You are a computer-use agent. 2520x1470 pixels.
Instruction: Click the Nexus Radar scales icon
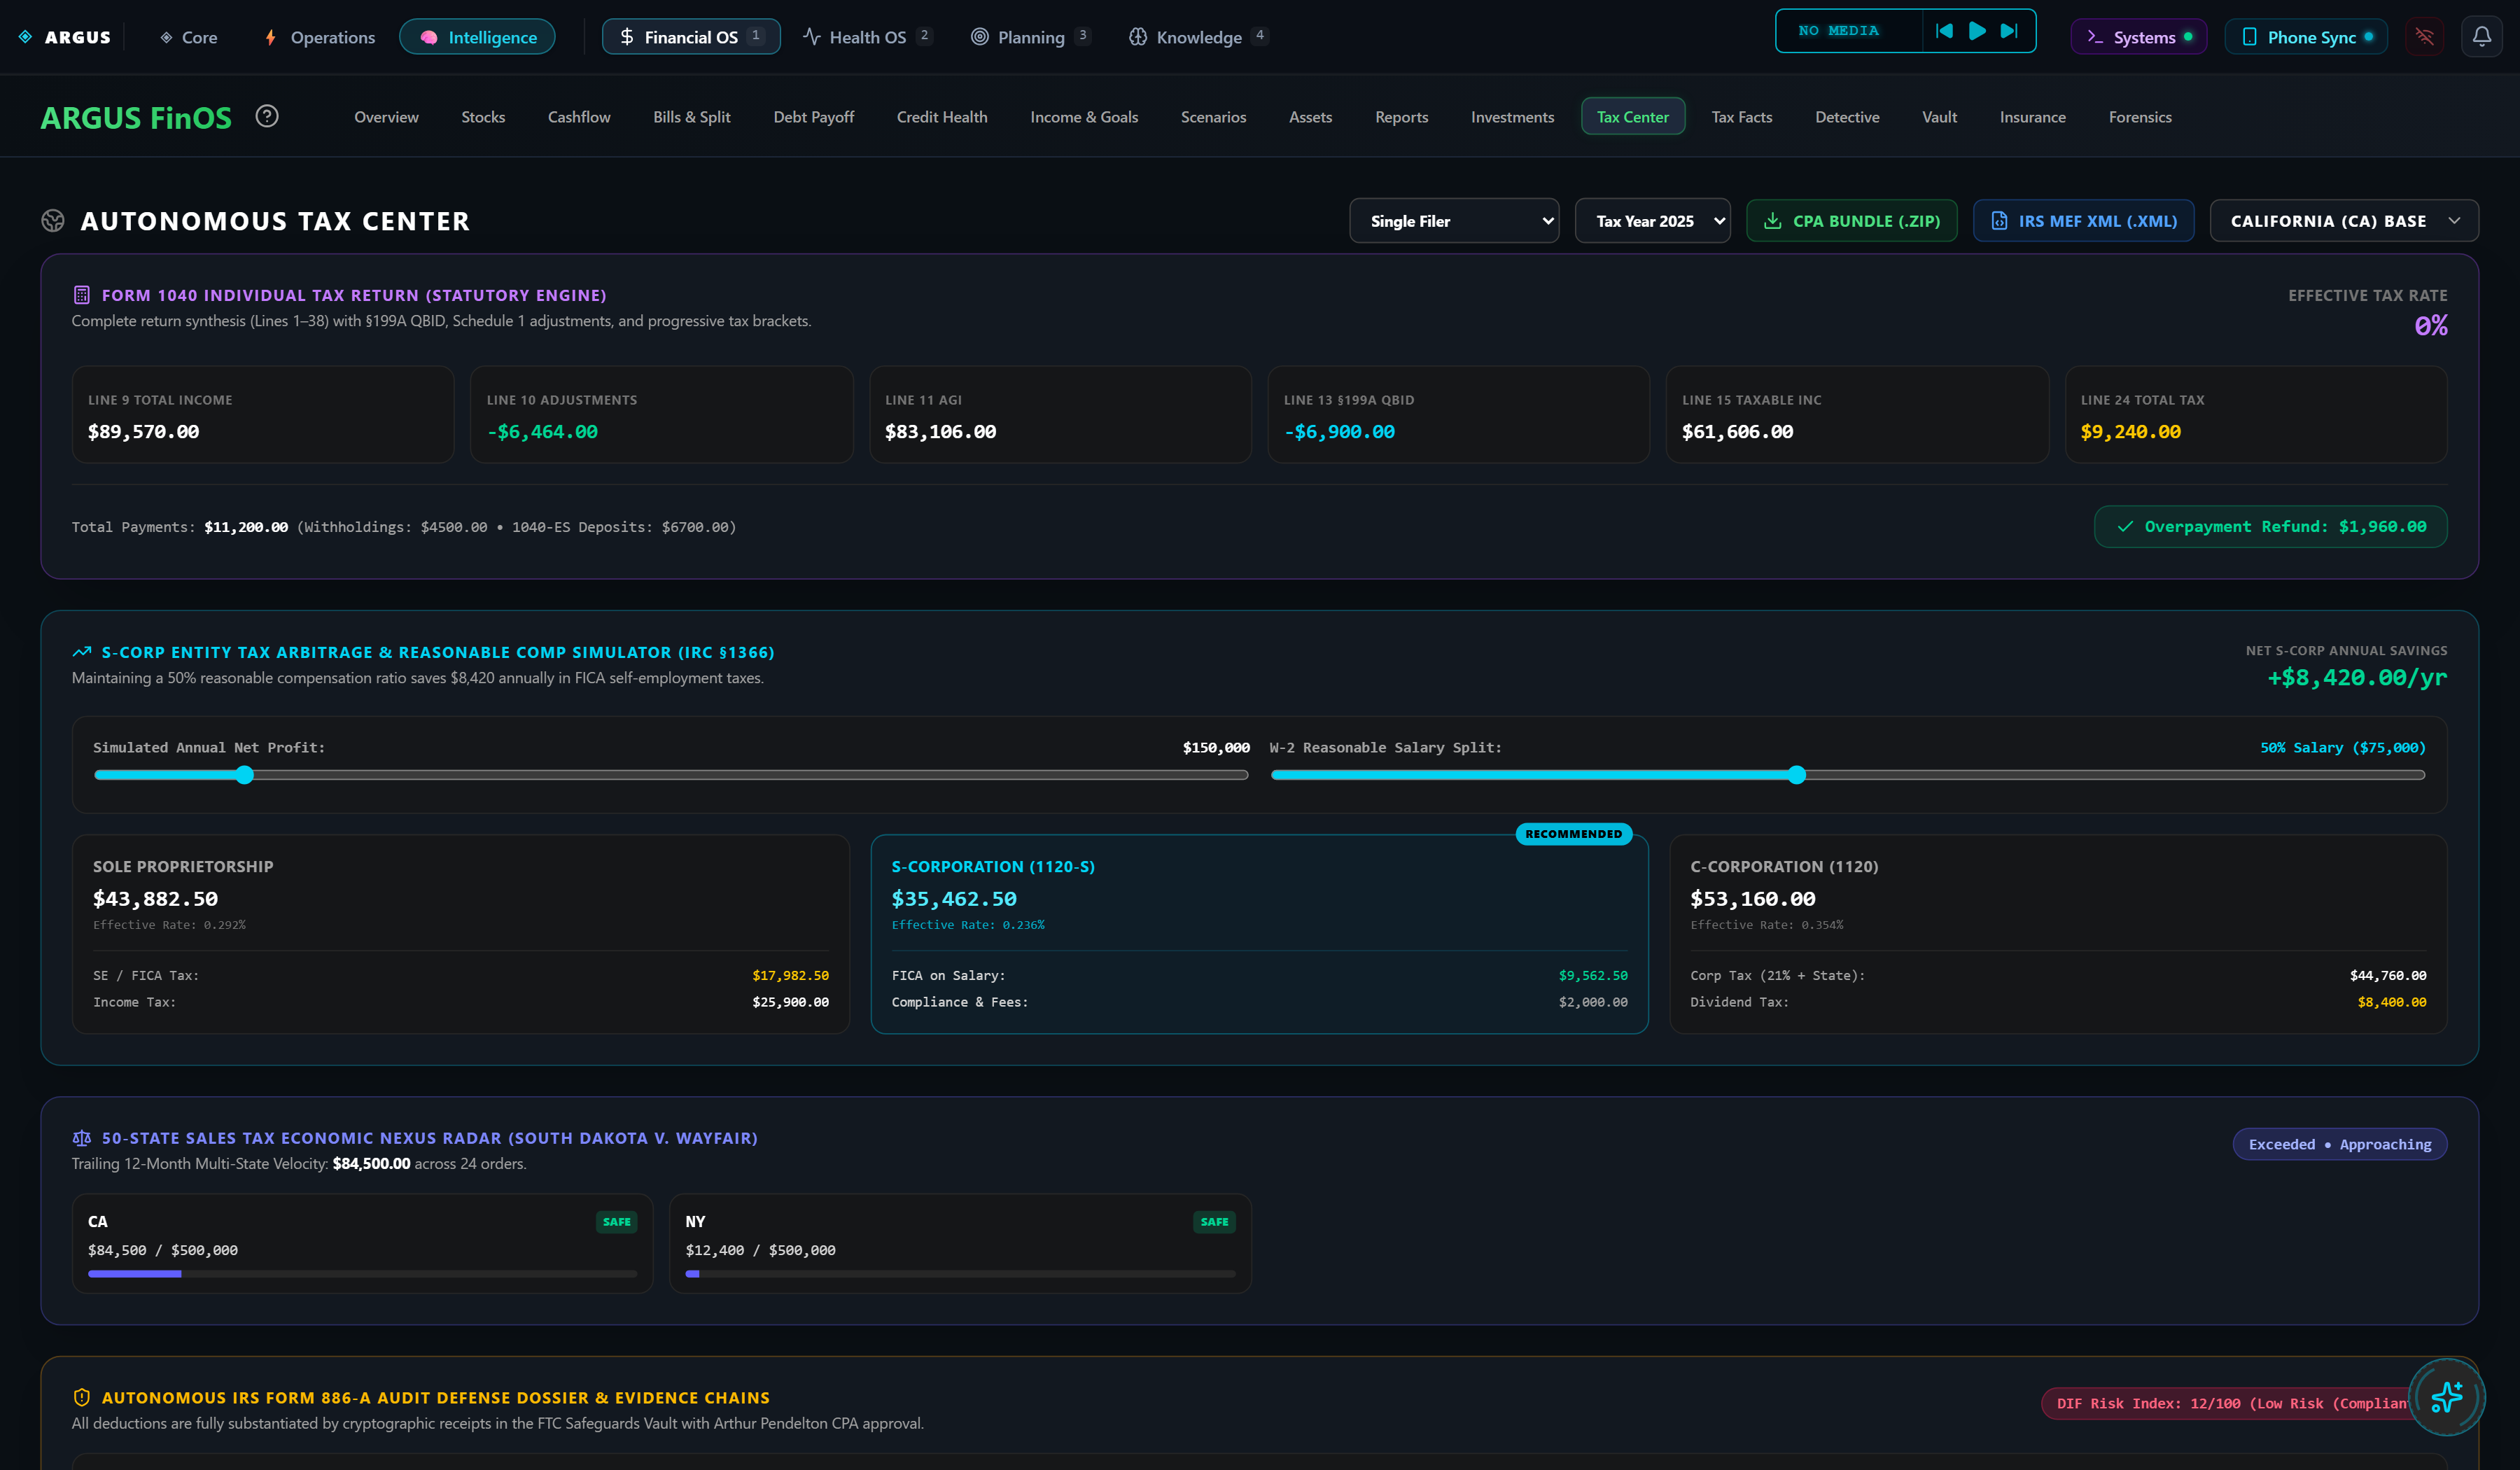click(82, 1138)
